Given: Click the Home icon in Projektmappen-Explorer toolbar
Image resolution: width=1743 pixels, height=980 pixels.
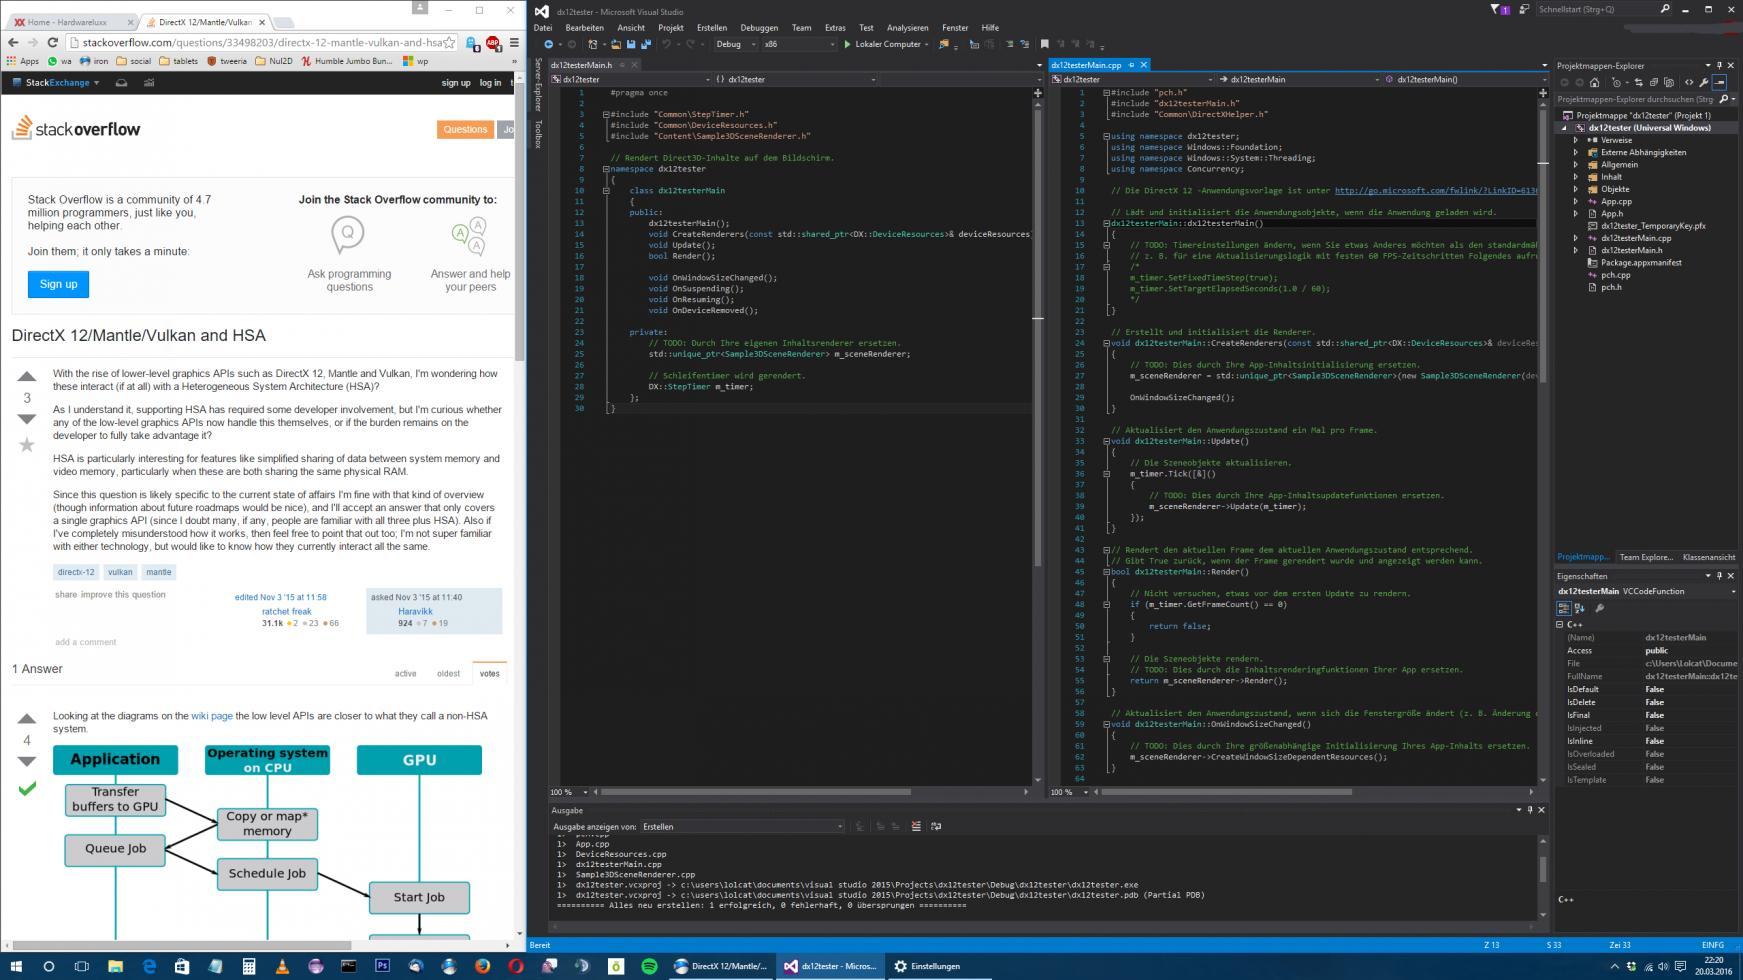Looking at the screenshot, I should (x=1594, y=82).
